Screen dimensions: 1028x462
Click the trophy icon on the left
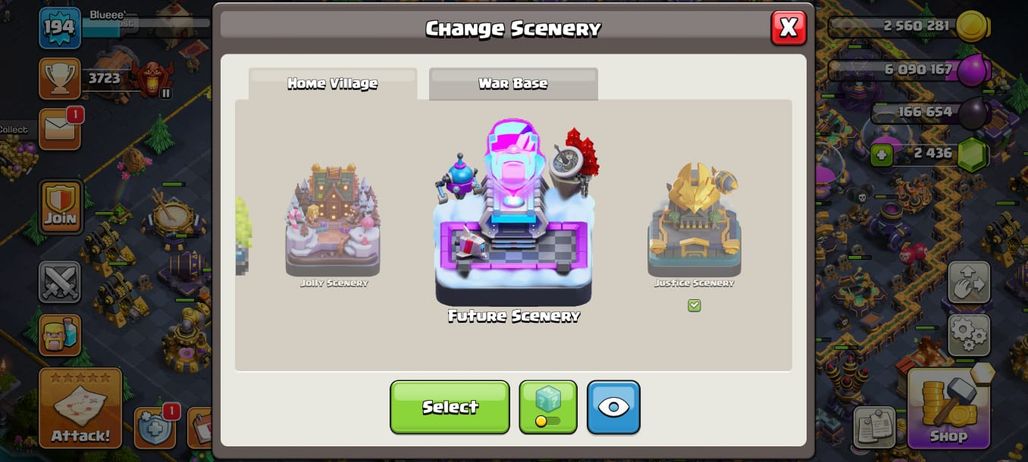(x=60, y=79)
